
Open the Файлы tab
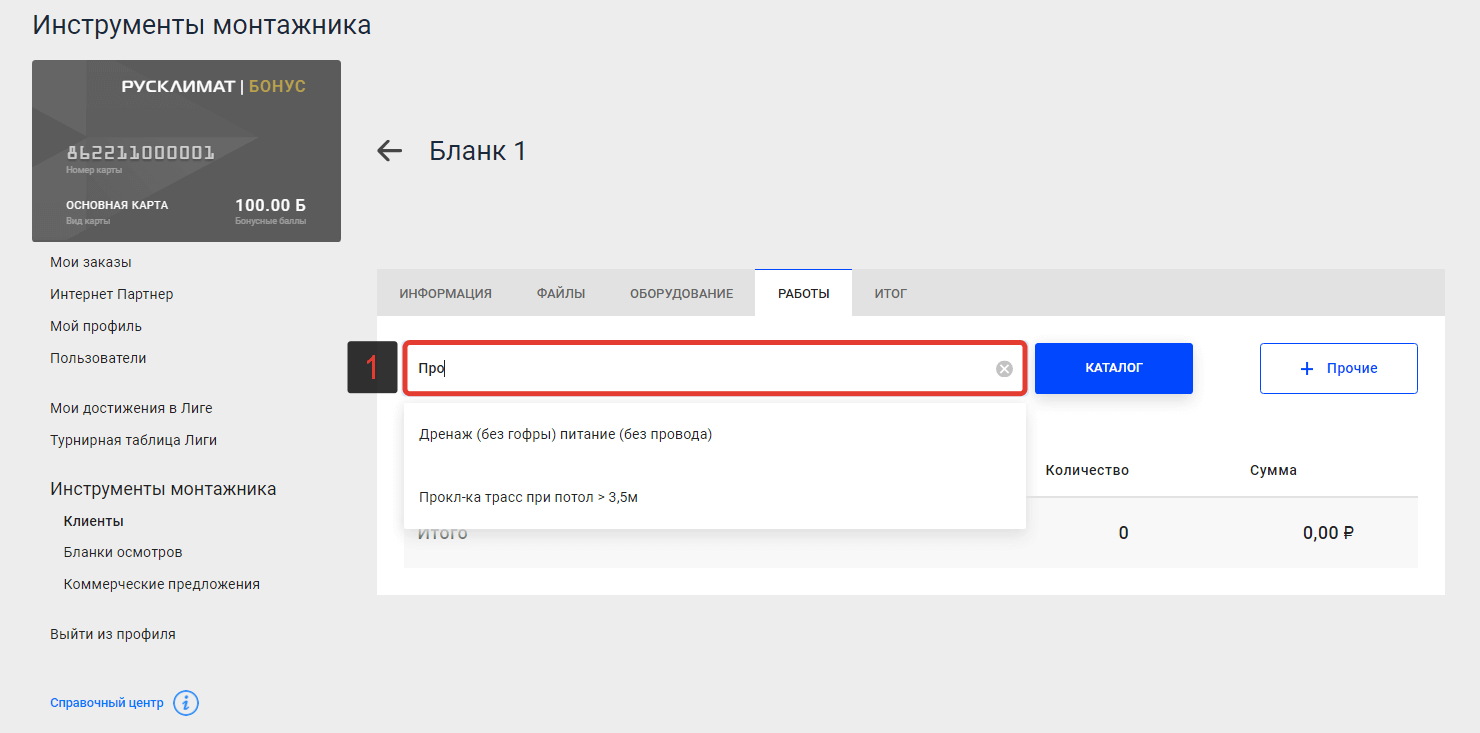coord(561,293)
